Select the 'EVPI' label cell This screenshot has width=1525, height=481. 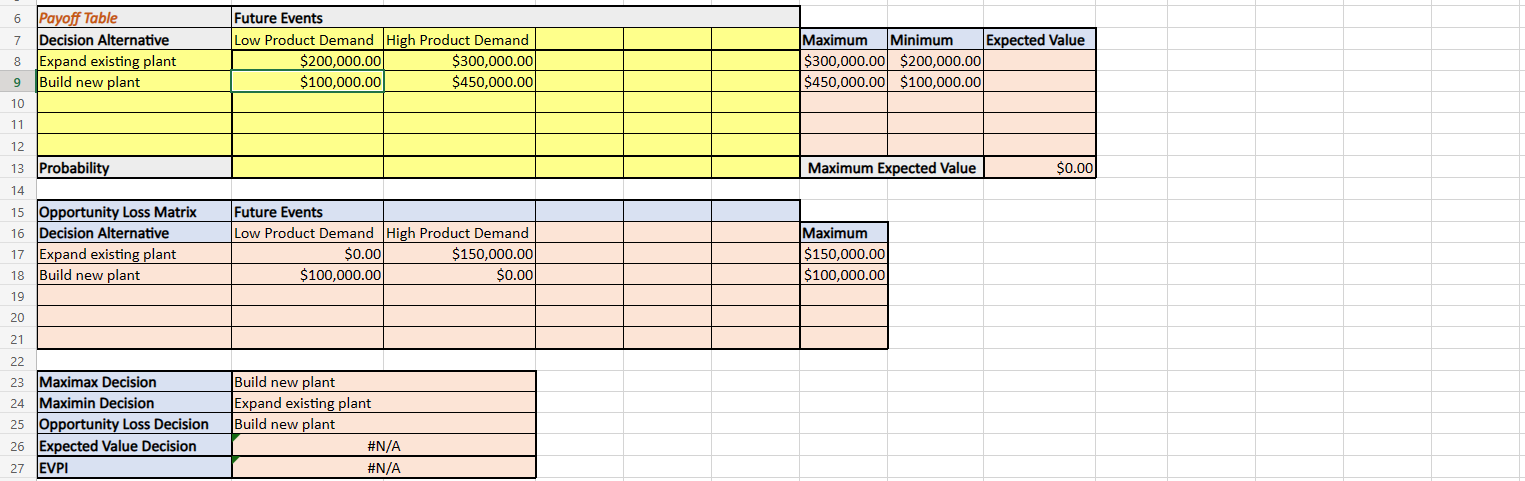pos(134,467)
